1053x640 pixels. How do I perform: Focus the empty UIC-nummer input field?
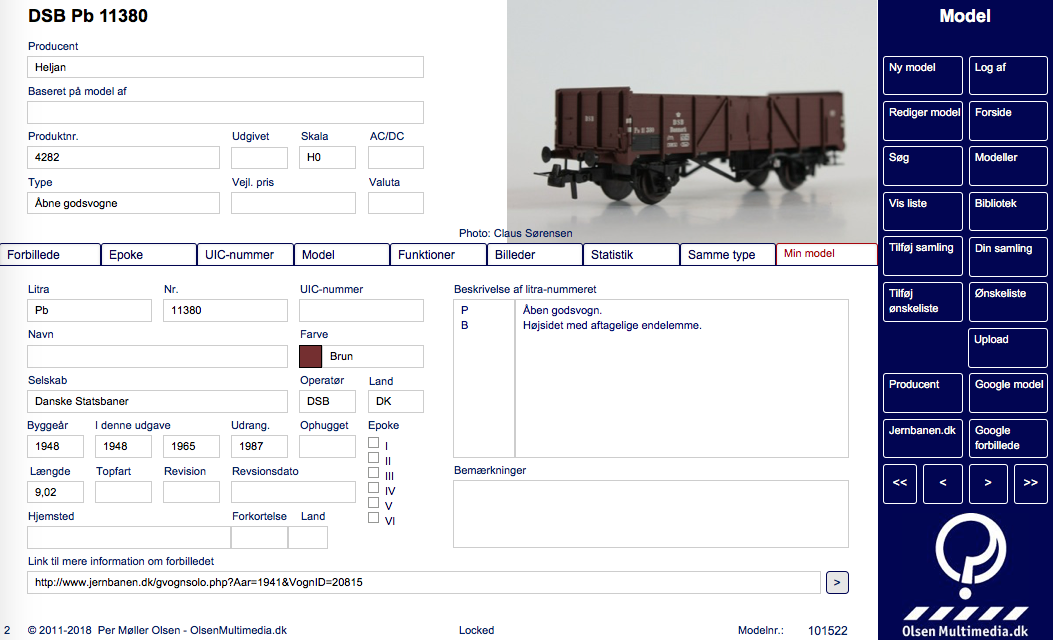[x=361, y=310]
